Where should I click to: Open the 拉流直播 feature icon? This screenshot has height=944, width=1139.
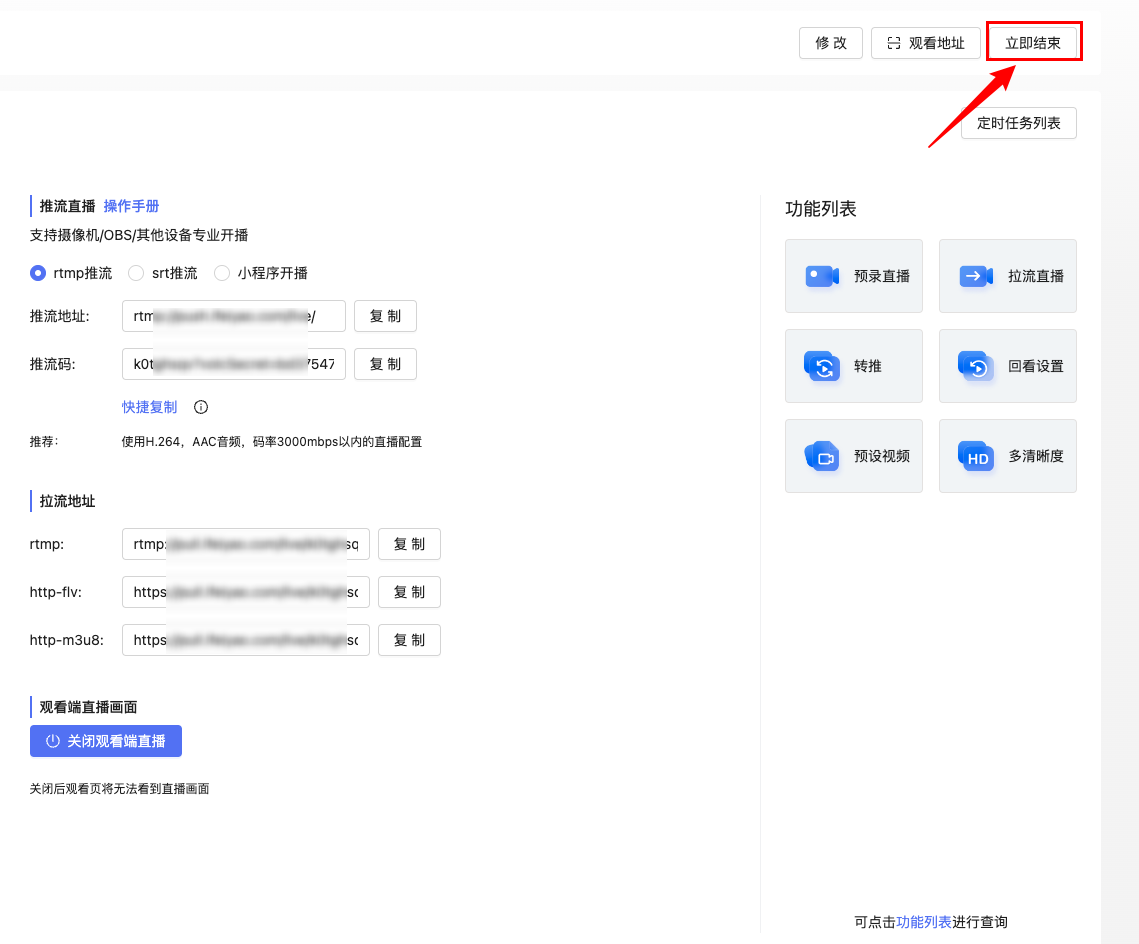(976, 276)
